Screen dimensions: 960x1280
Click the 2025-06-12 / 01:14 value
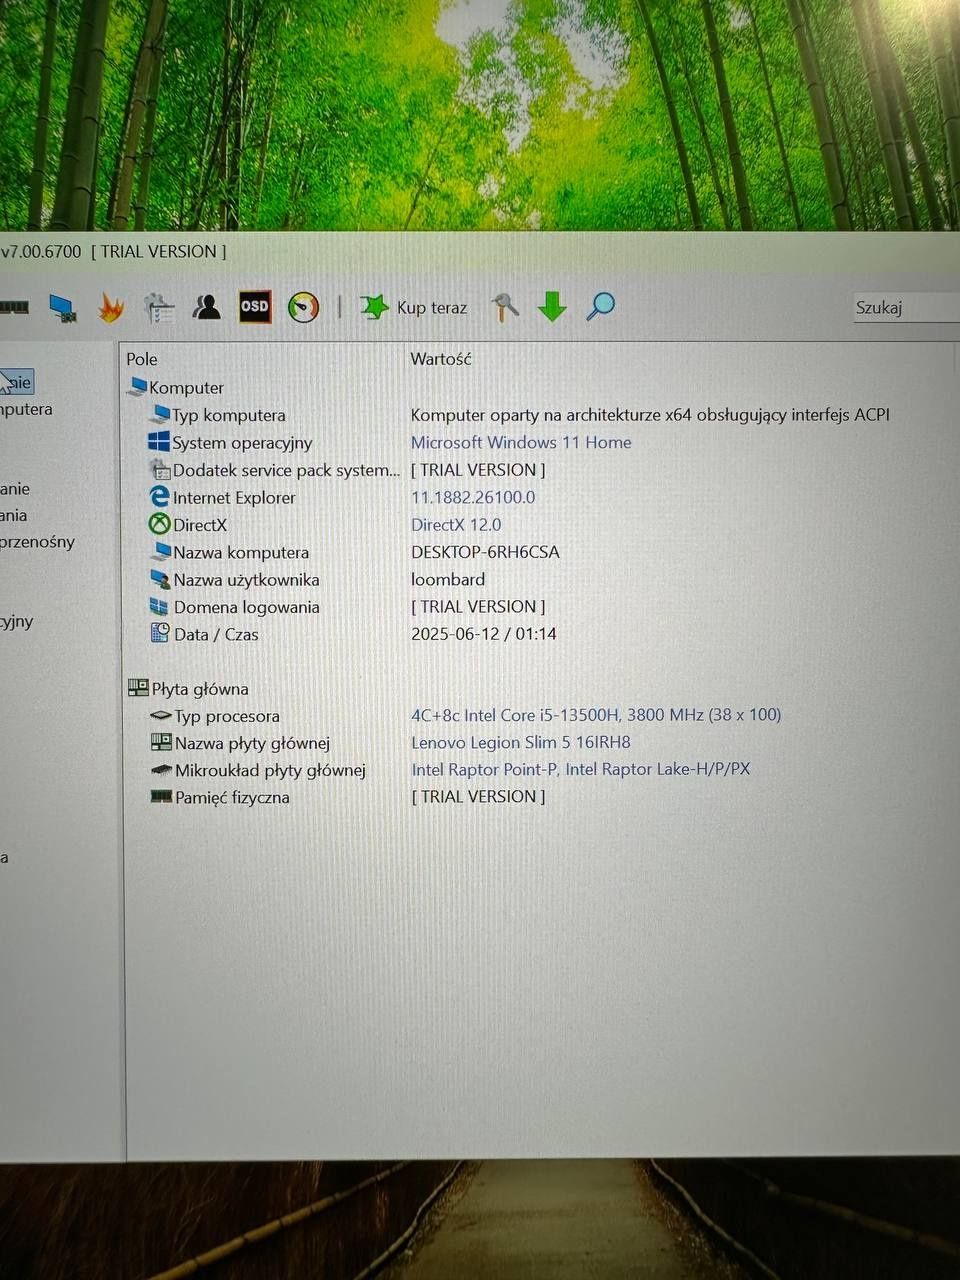[484, 634]
